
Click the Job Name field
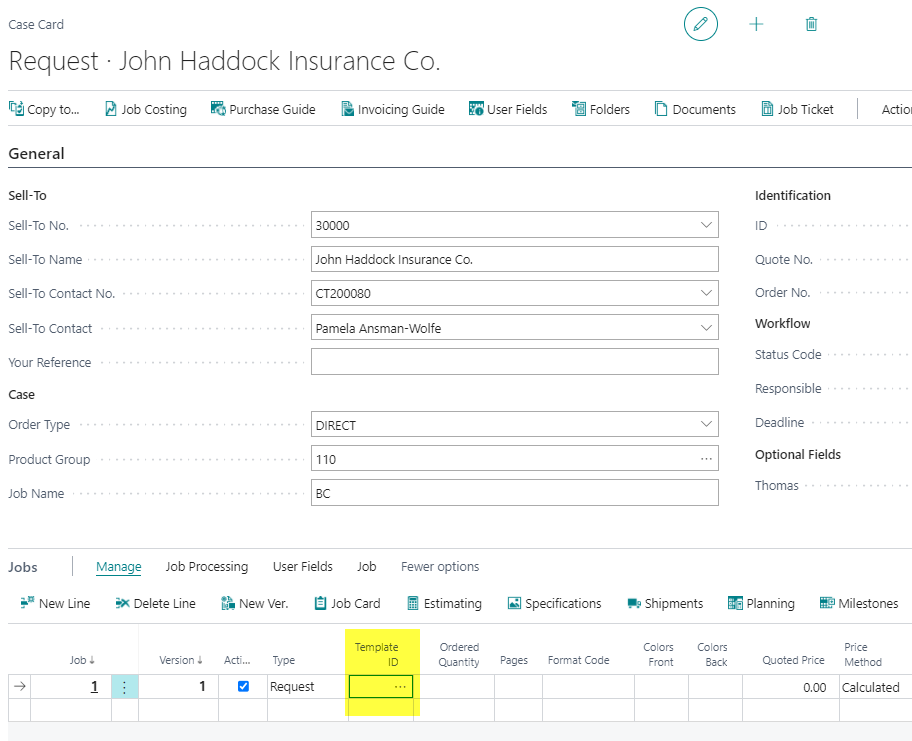pos(514,493)
